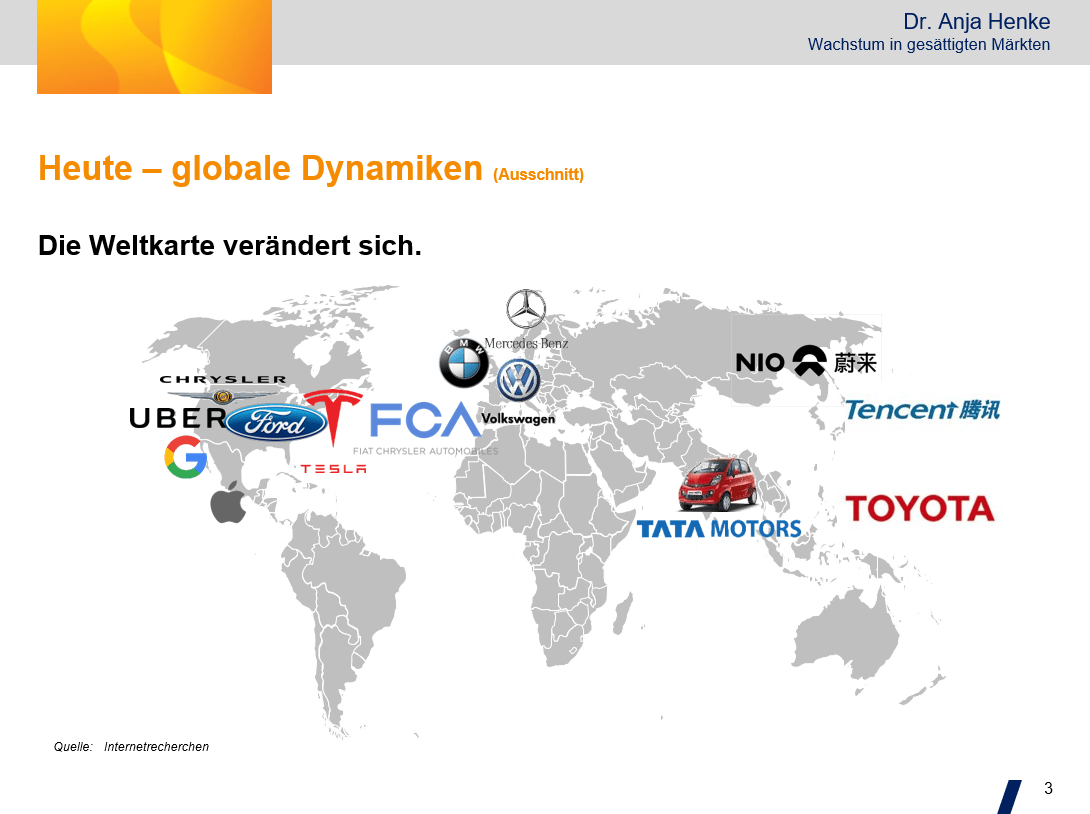Select the BMW roundel logo
This screenshot has height=814, width=1090.
464,364
